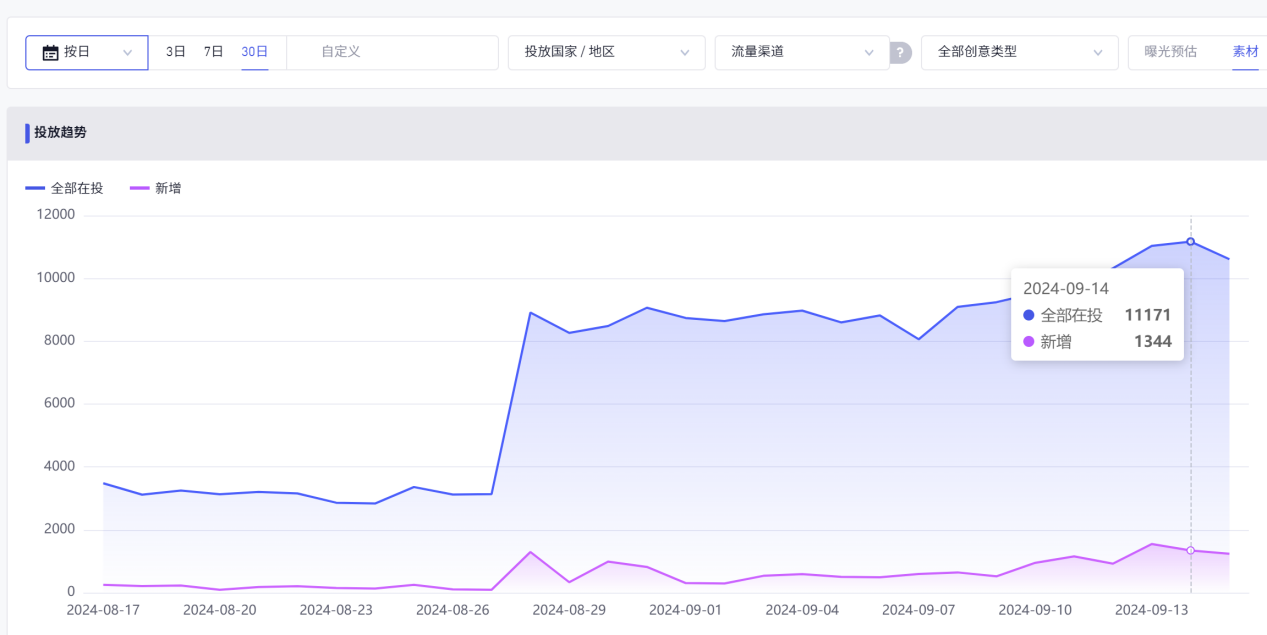Select the 7日 time range

click(214, 52)
